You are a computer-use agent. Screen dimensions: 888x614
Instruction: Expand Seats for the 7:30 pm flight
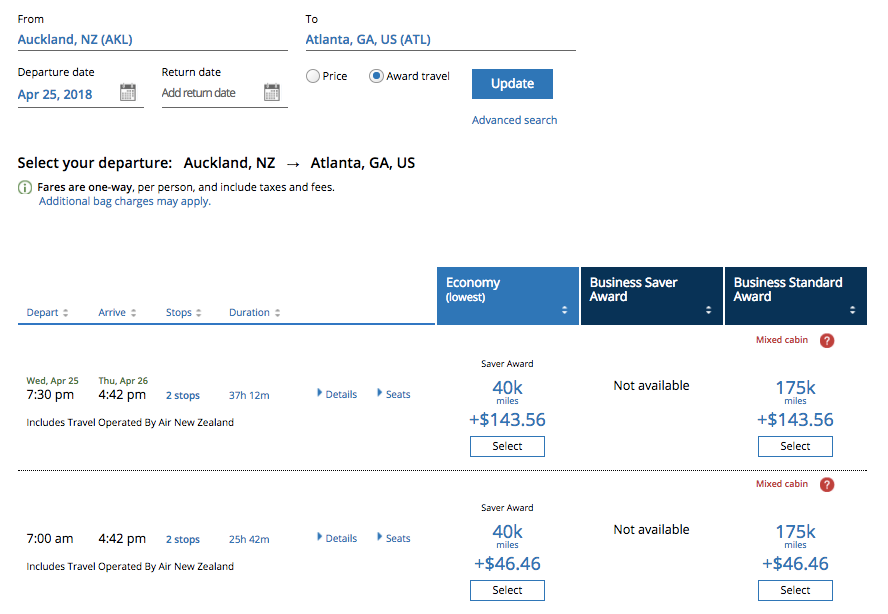[394, 394]
